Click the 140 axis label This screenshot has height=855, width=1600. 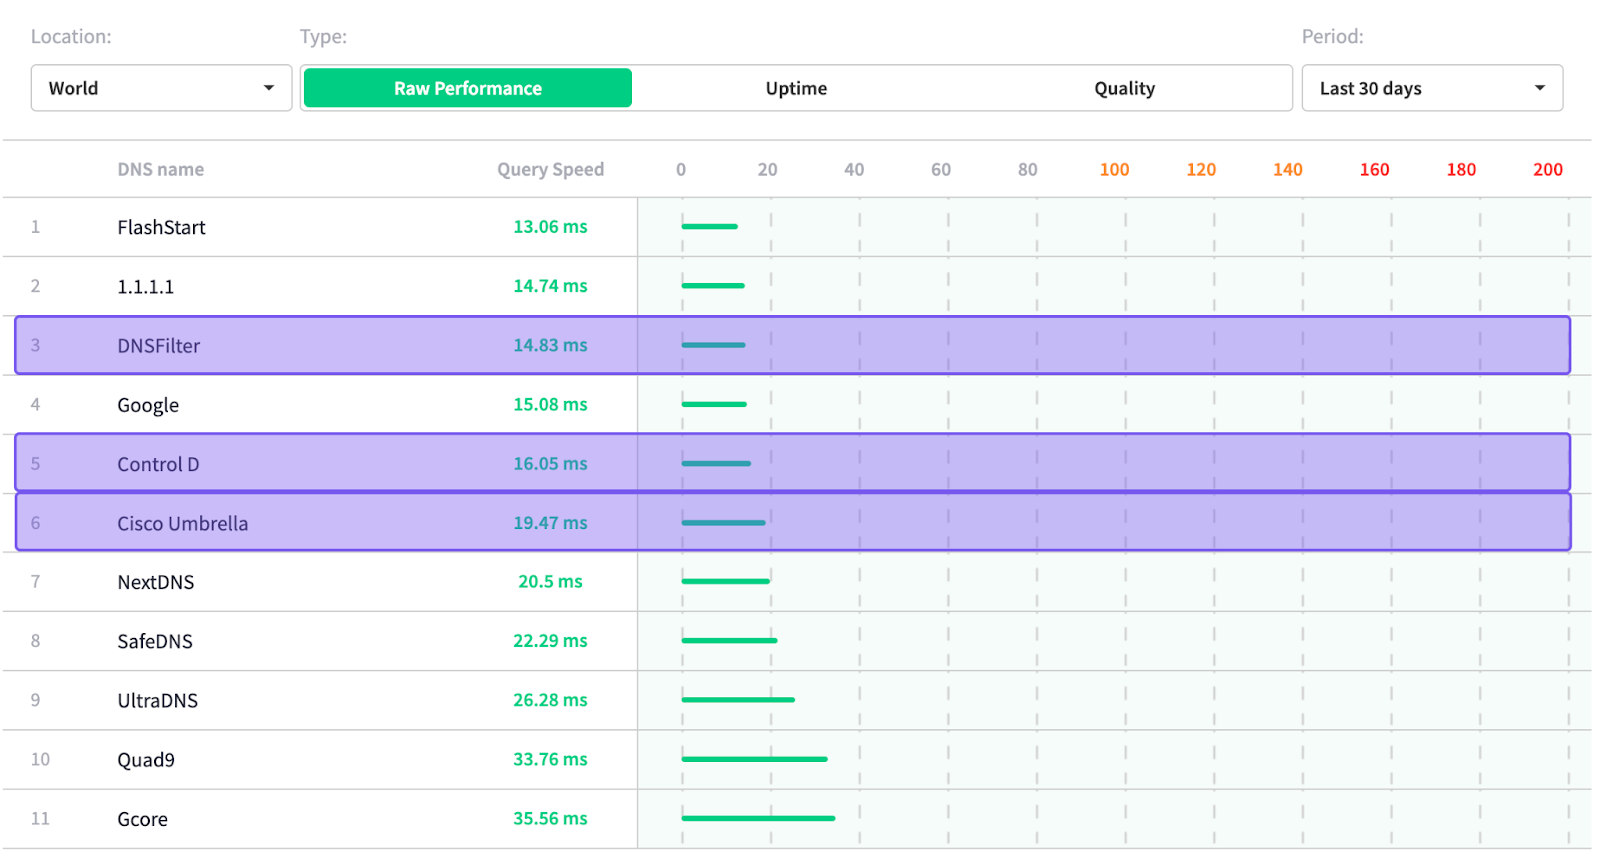pos(1288,169)
